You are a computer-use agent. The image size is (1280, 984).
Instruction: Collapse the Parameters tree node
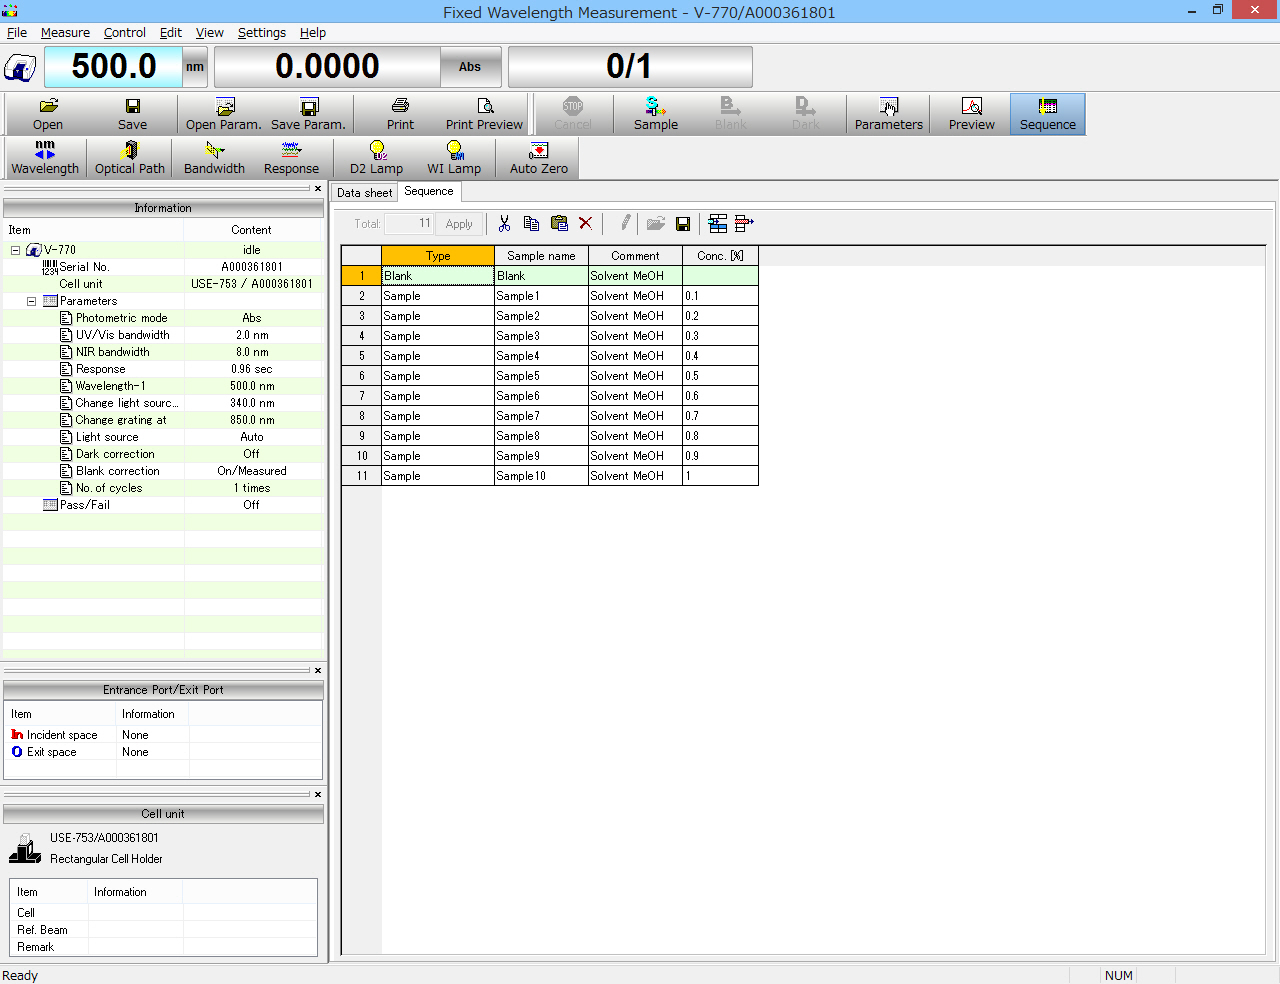click(x=32, y=301)
